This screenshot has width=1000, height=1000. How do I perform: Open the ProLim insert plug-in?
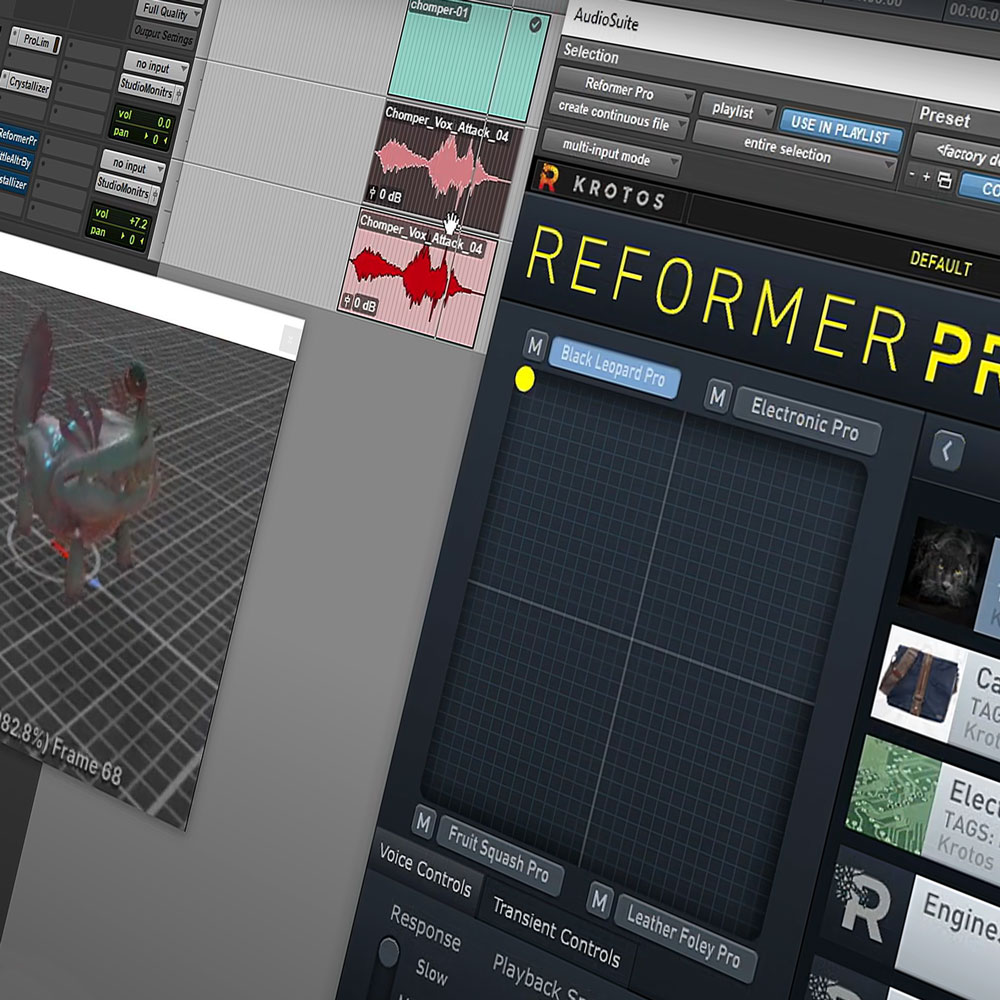click(36, 40)
